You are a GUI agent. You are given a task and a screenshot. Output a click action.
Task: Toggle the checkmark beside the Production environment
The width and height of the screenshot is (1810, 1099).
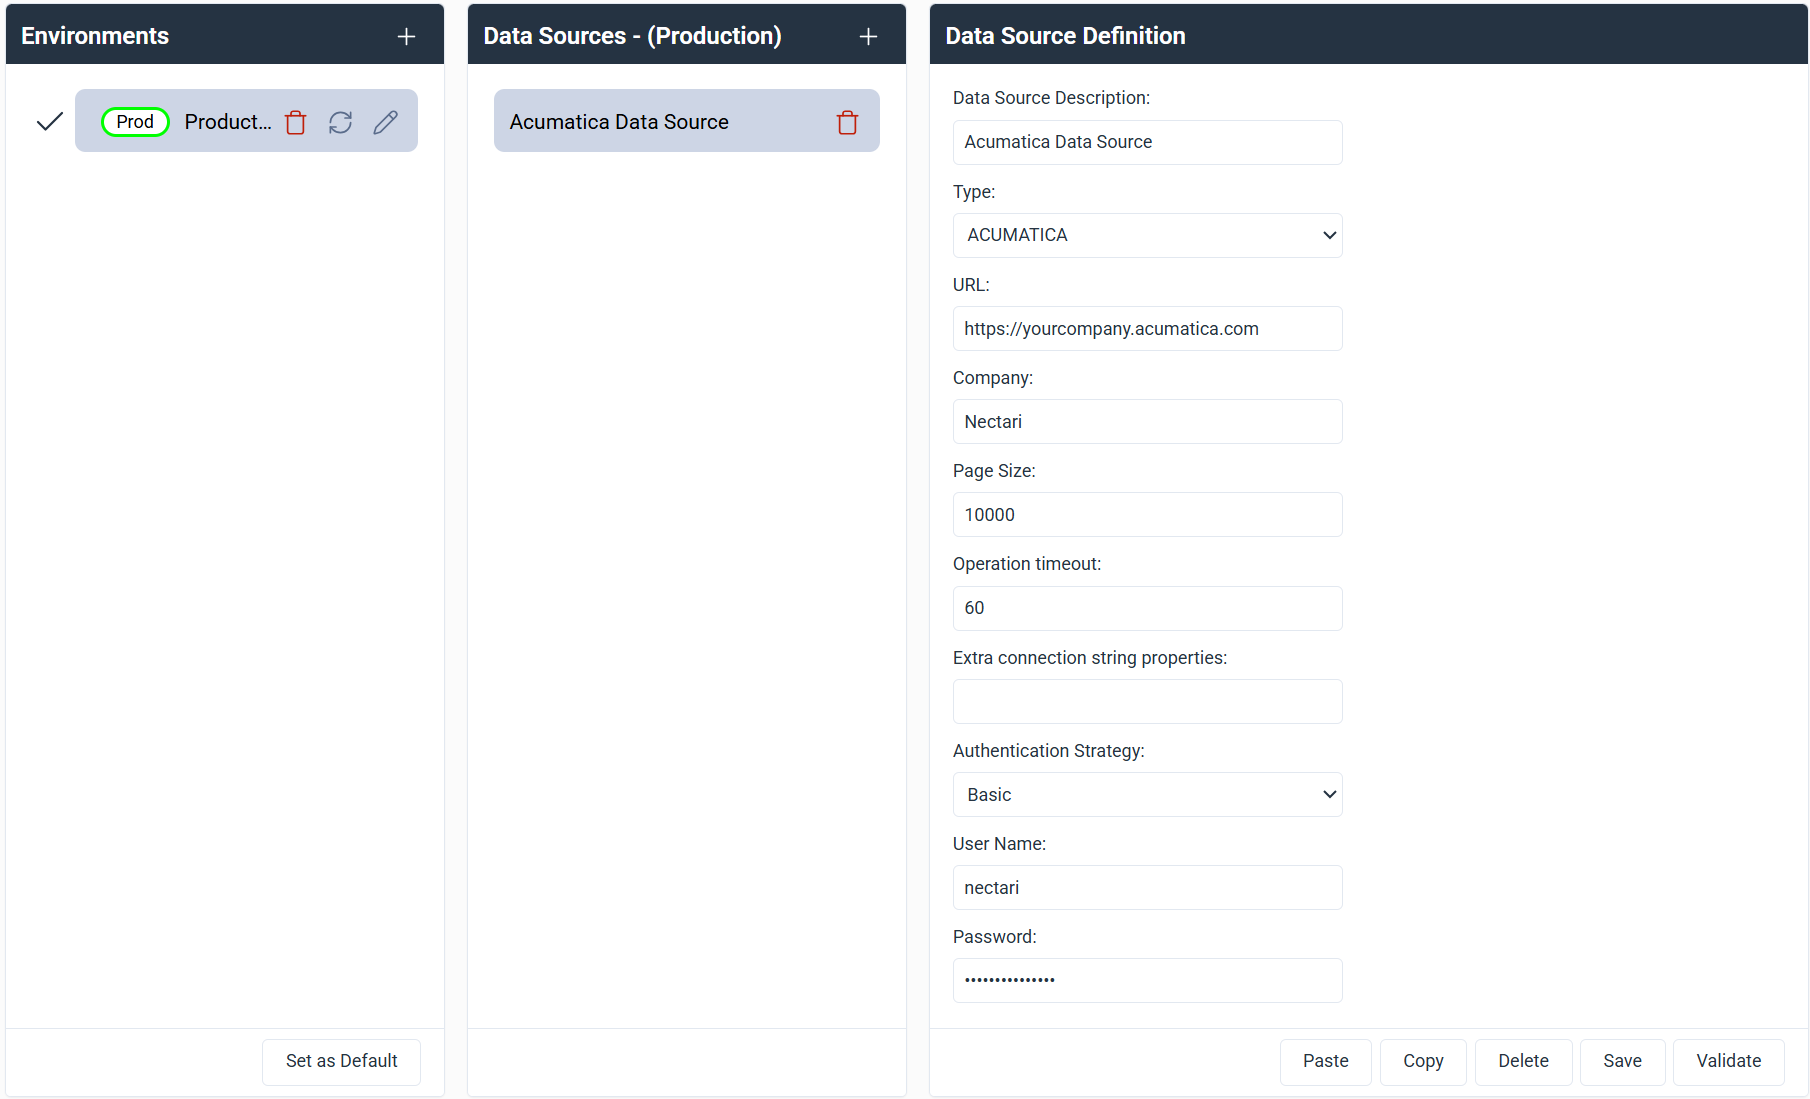48,121
